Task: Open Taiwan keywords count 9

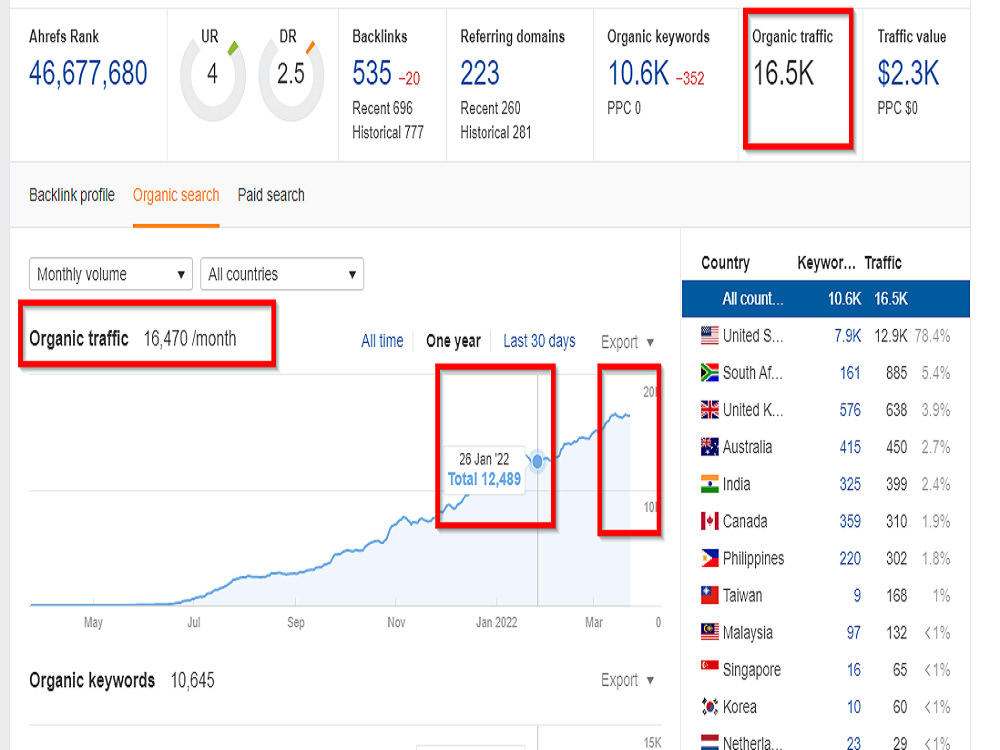Action: tap(857, 596)
